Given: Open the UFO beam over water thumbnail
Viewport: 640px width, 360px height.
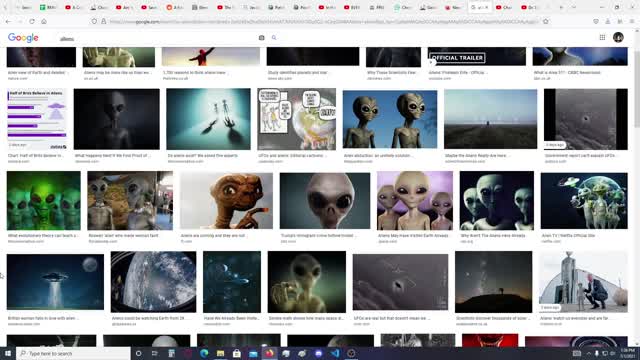Looking at the screenshot, I should pyautogui.click(x=56, y=282).
